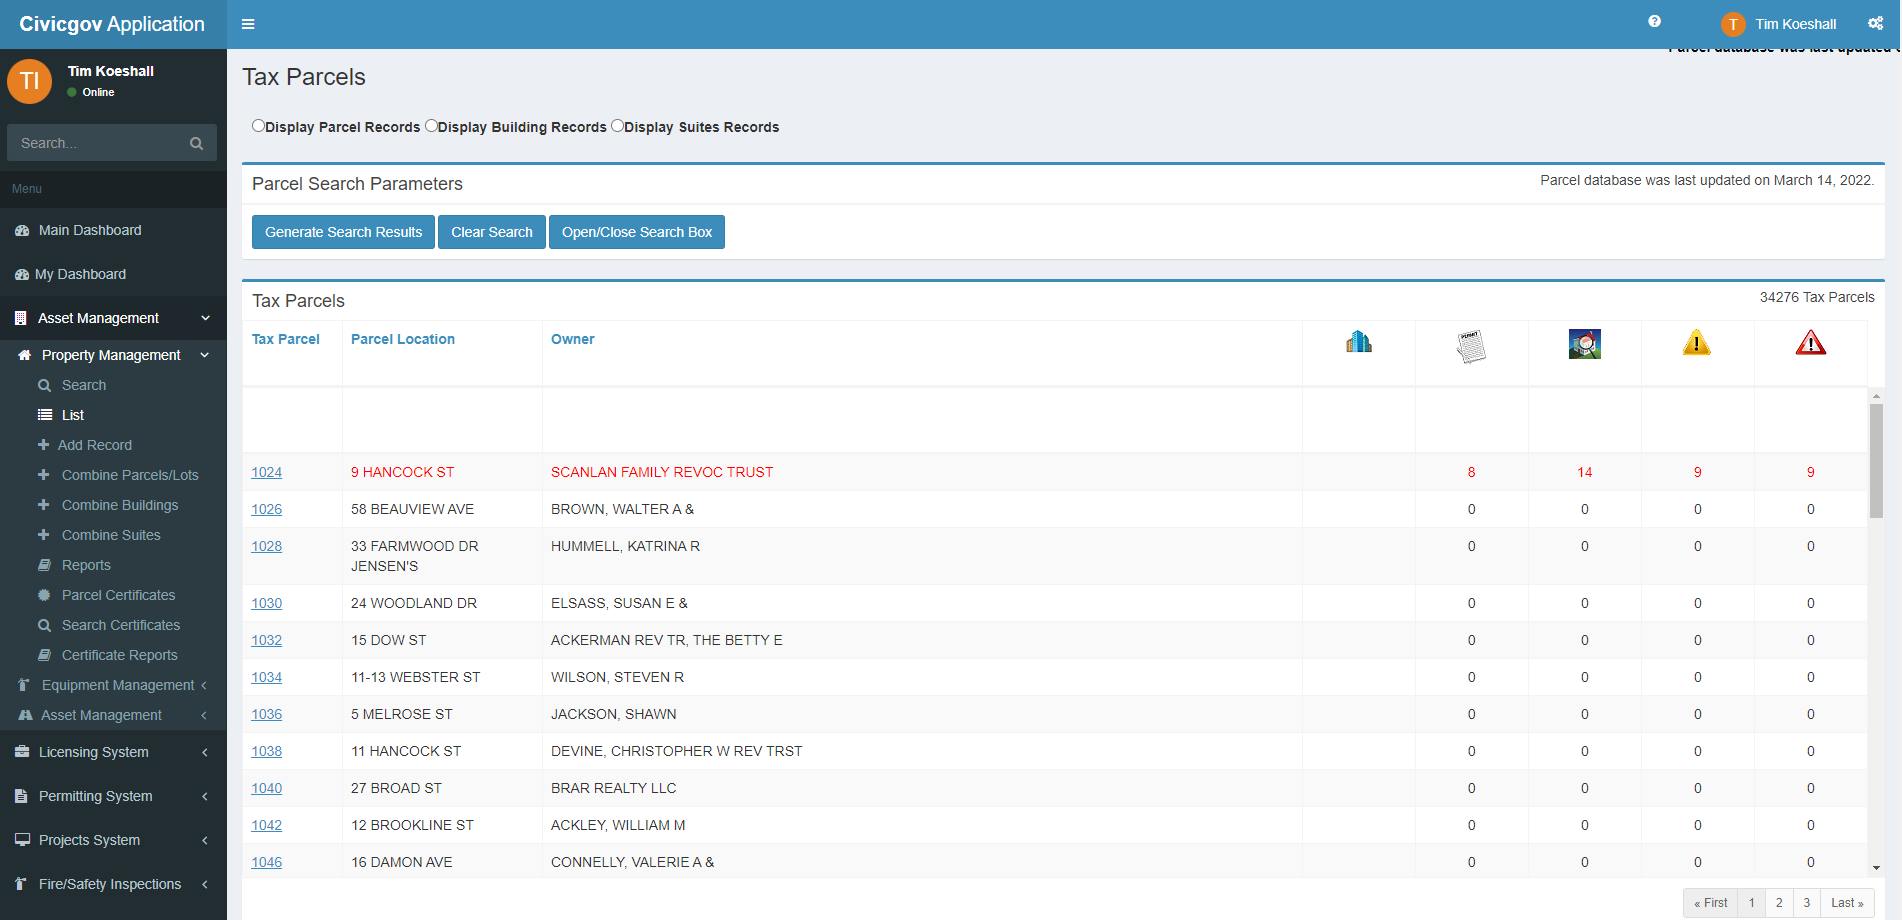Collapse the Property Management section
Screen dimensions: 1902x920
click(x=112, y=355)
